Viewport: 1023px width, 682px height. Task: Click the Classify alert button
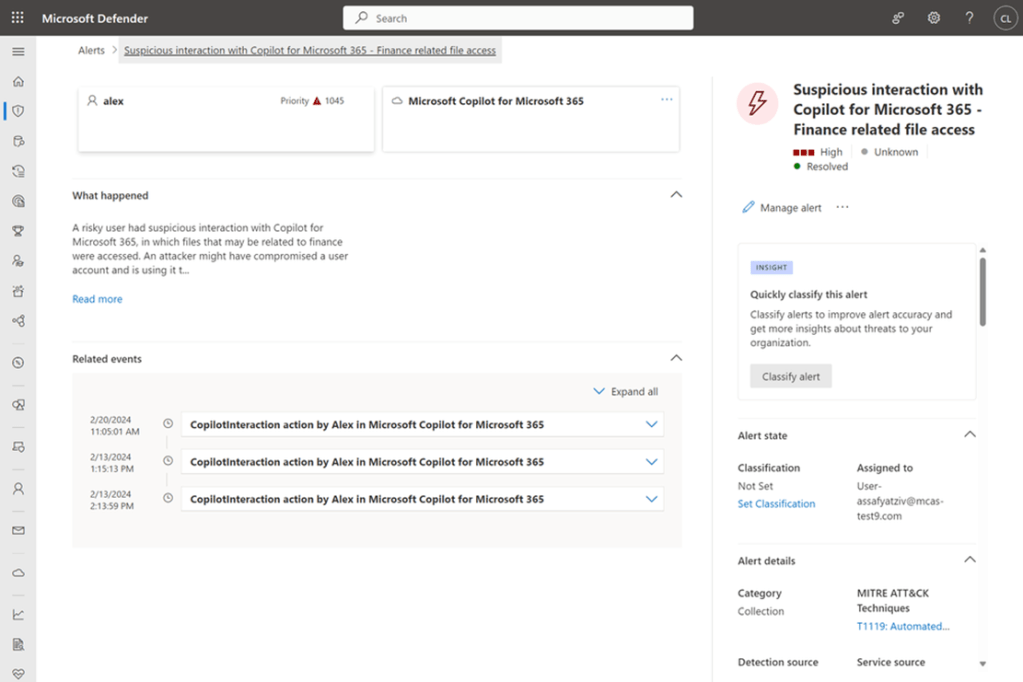(790, 376)
